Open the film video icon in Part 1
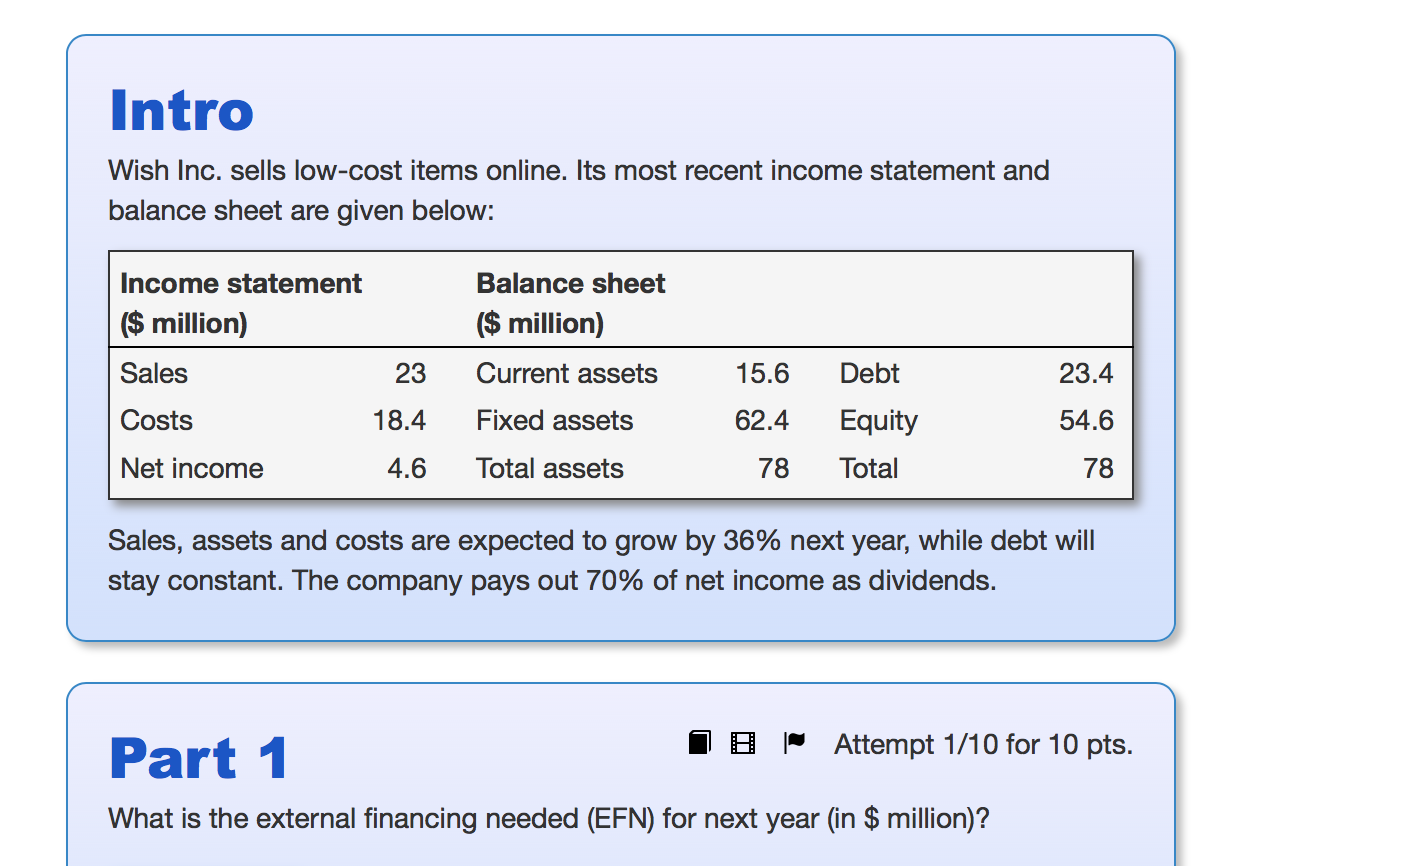1408x866 pixels. pyautogui.click(x=743, y=743)
